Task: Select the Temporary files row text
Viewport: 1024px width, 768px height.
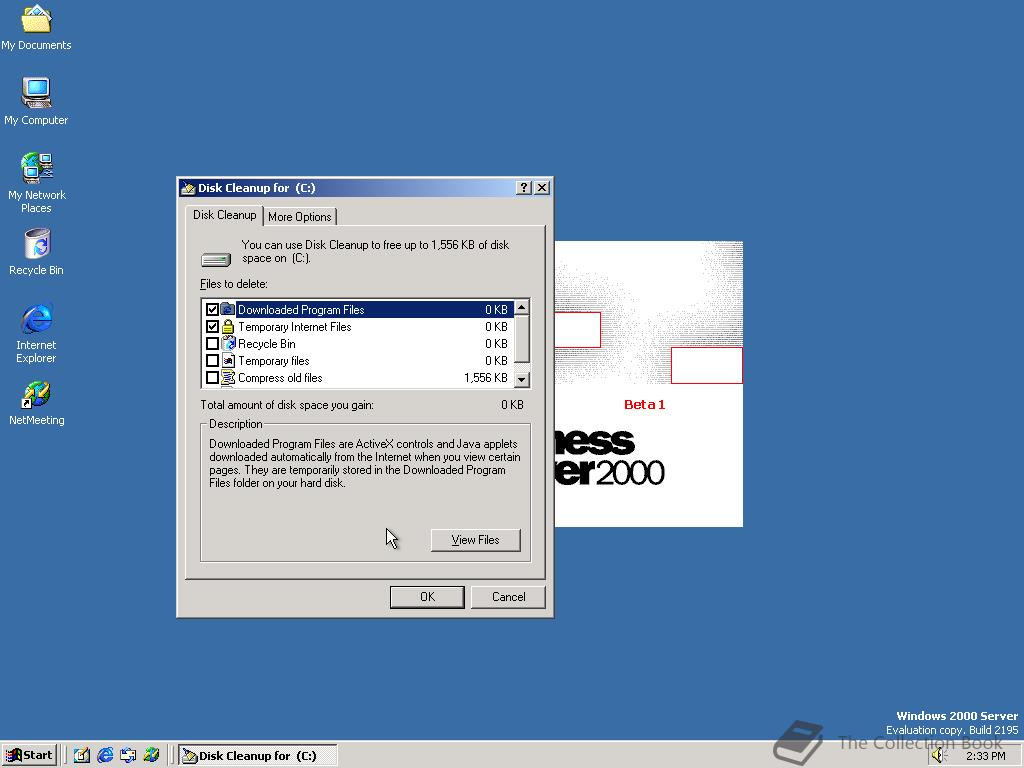Action: (x=274, y=360)
